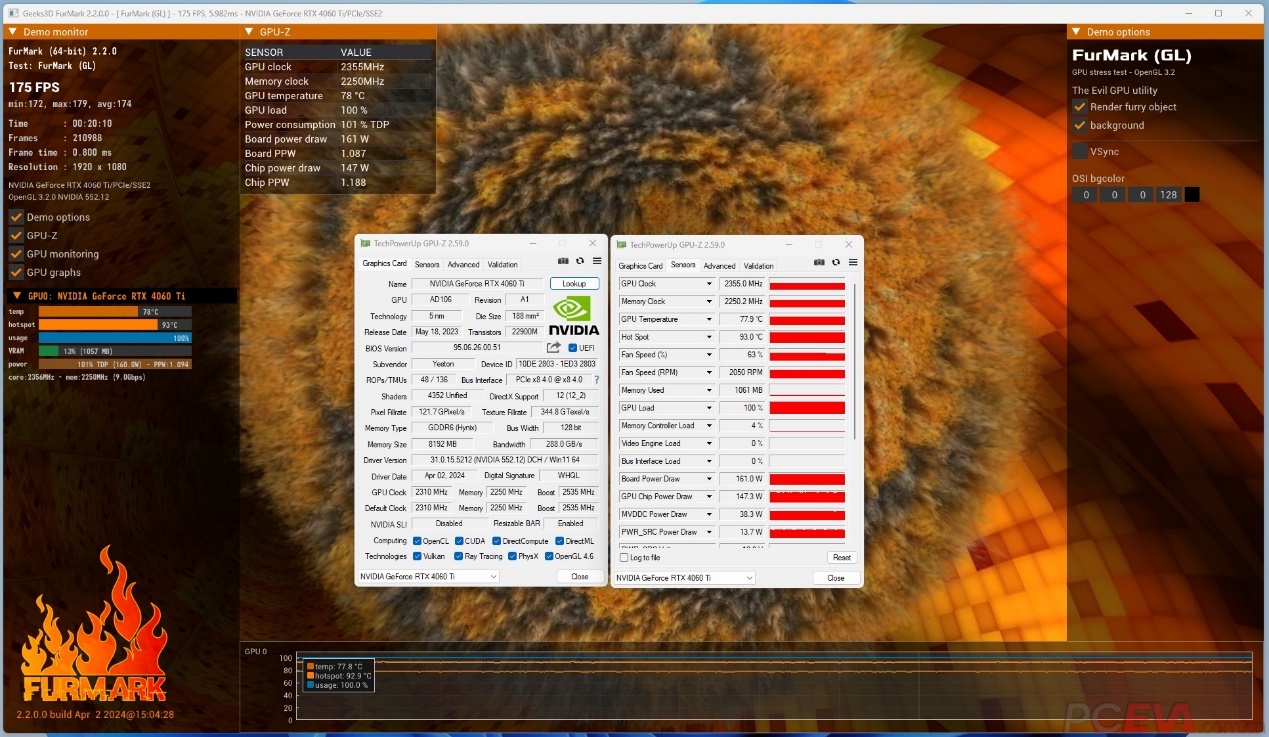Open Advanced tab in right GPU-Z window
Viewport: 1269px width, 737px height.
(719, 266)
